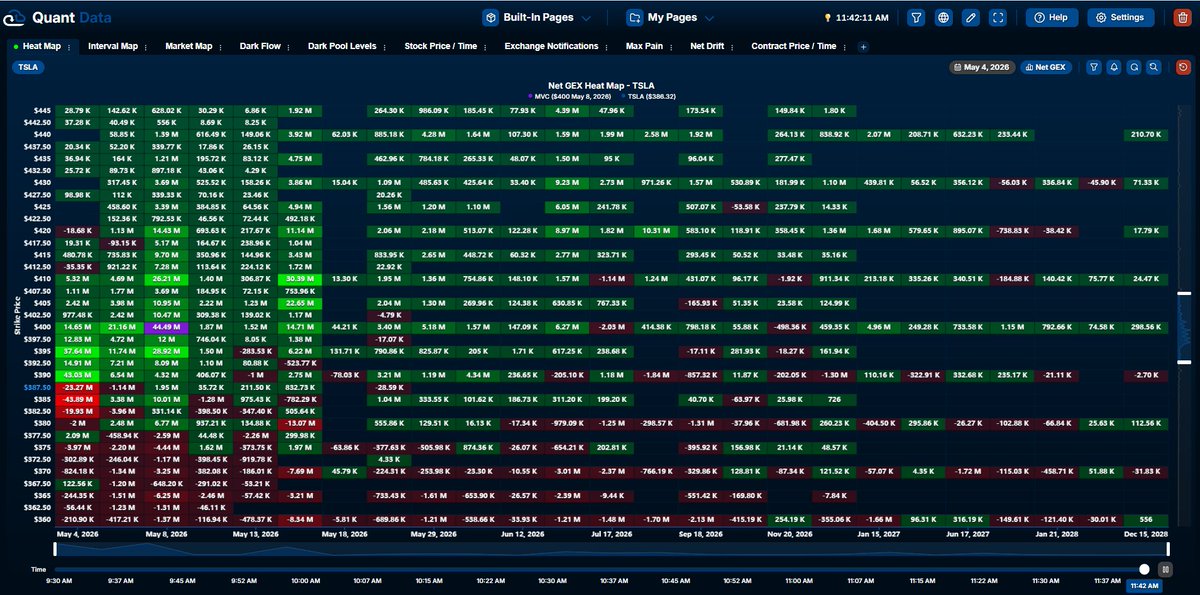
Task: Open the Dark Pool Levels tab
Action: coord(342,46)
